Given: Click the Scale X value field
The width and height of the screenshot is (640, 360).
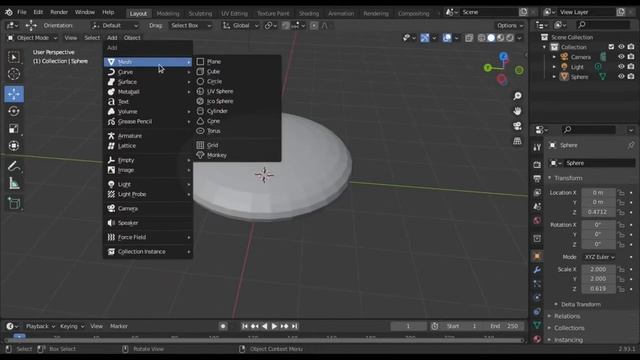Looking at the screenshot, I should [598, 269].
